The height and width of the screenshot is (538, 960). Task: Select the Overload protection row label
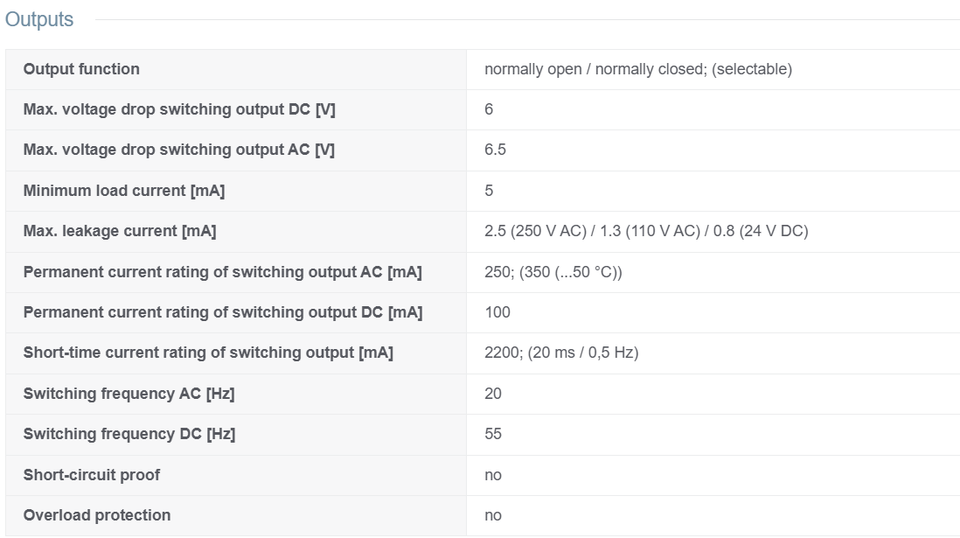click(97, 516)
